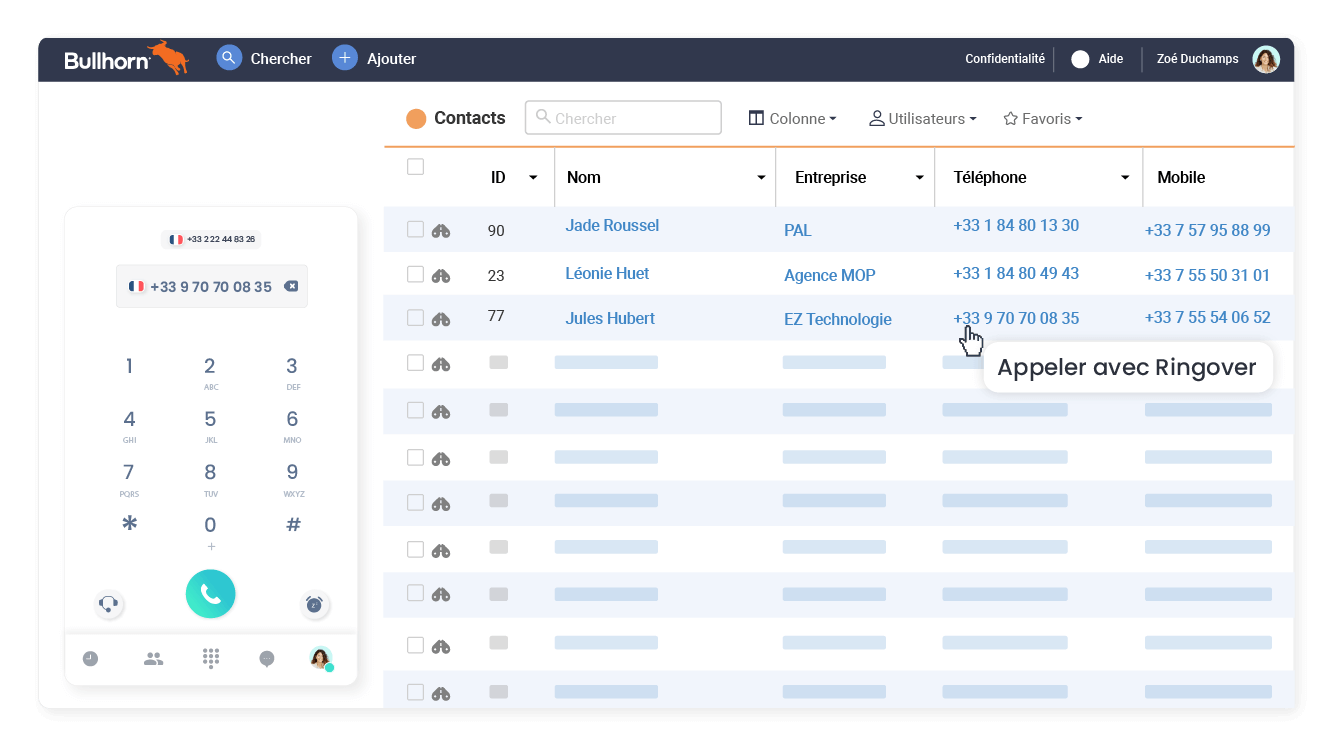Open the call history clock icon
This screenshot has height=746, width=1332.
pos(90,658)
